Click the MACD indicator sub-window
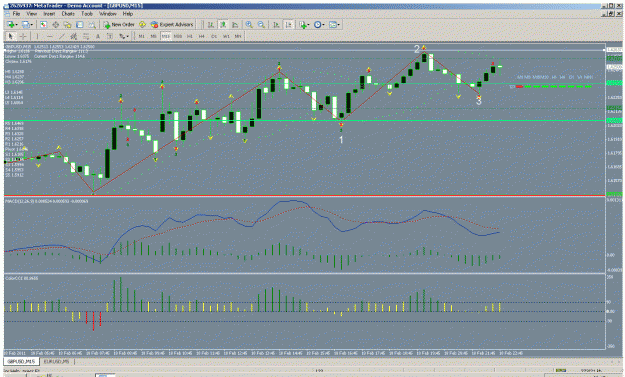 pos(305,234)
